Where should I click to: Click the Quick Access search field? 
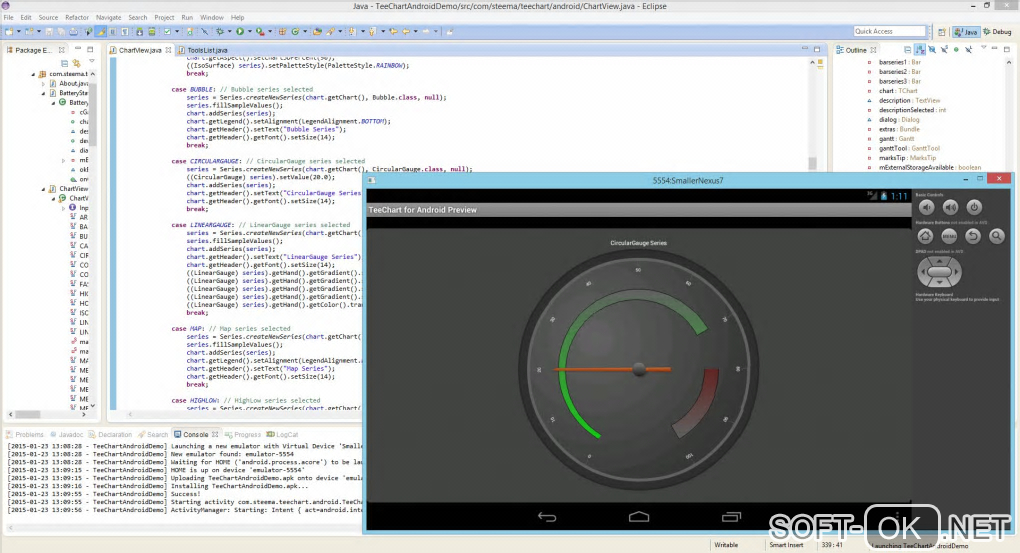888,32
